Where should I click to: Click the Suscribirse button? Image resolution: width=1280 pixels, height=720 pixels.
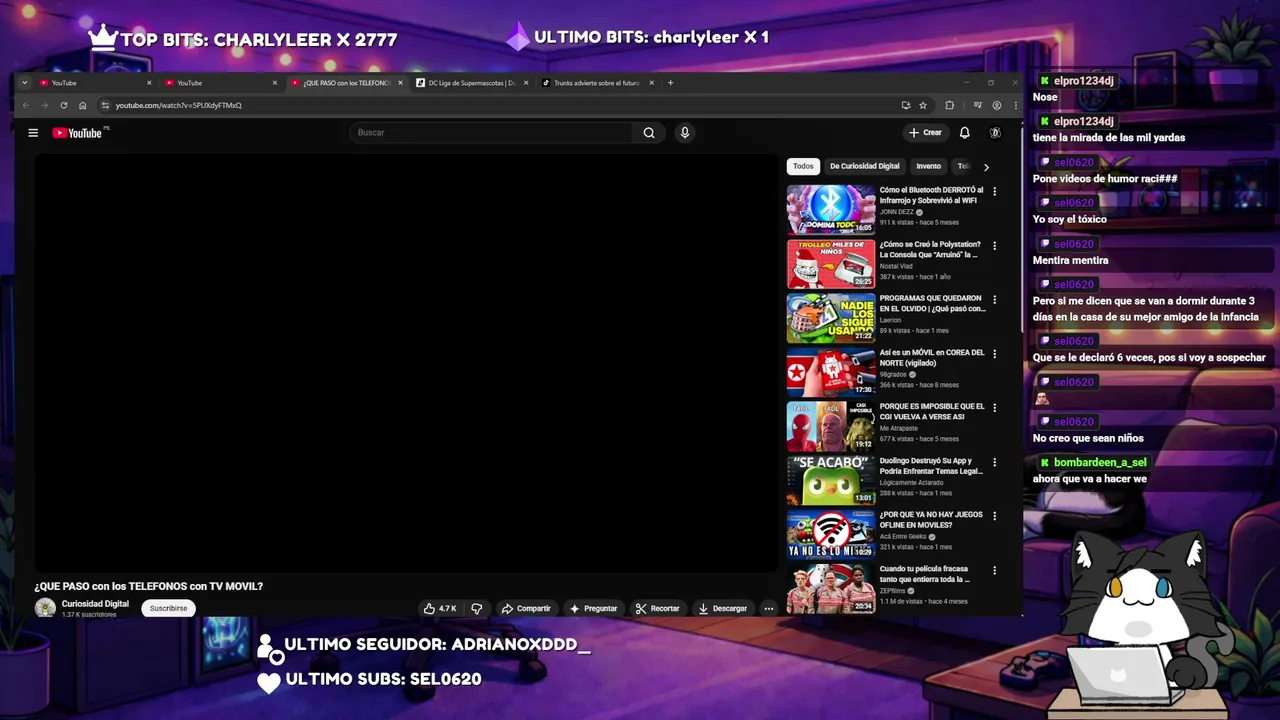click(x=168, y=608)
